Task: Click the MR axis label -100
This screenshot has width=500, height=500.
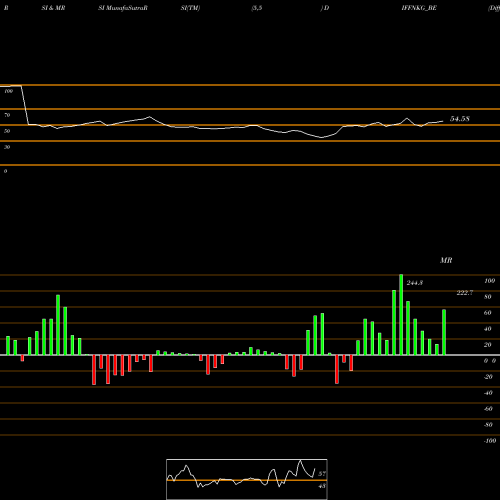Action: coord(490,441)
